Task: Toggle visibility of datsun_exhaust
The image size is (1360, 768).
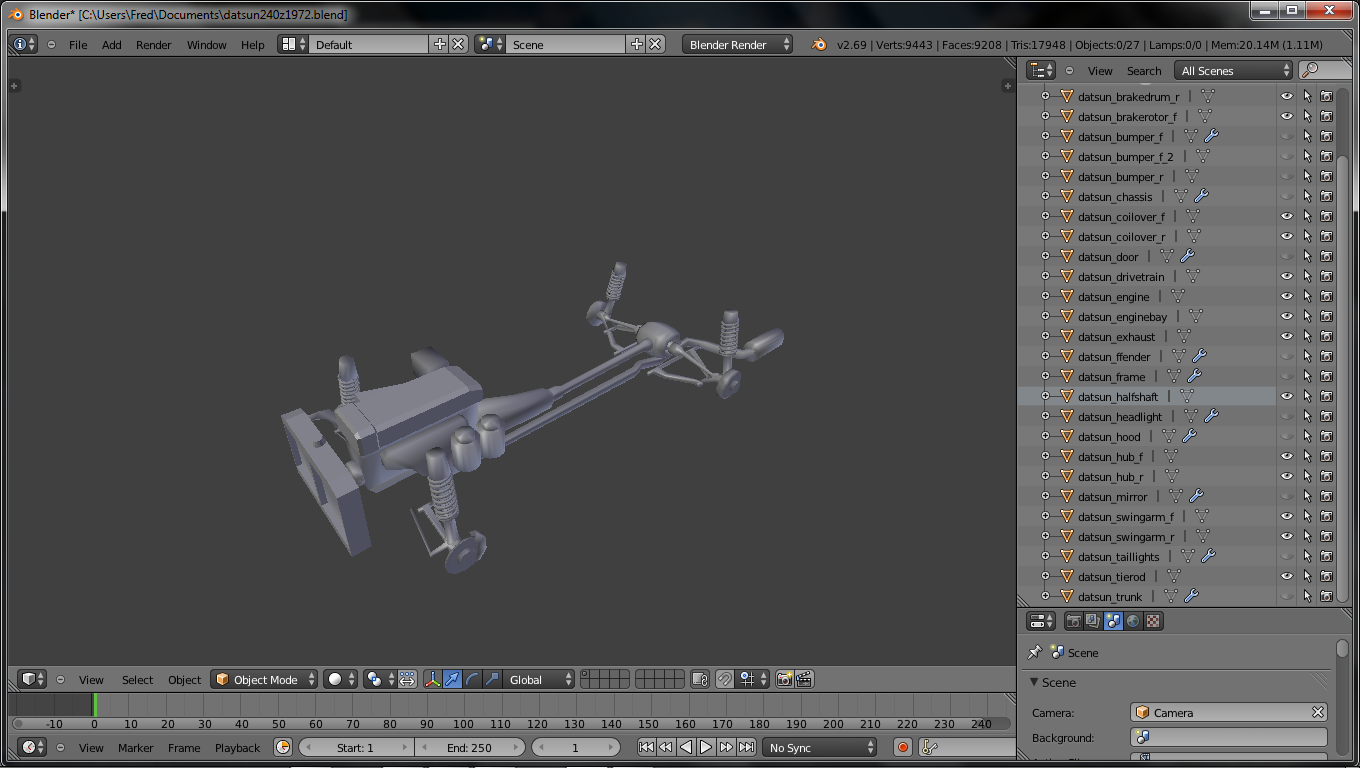Action: (x=1287, y=337)
